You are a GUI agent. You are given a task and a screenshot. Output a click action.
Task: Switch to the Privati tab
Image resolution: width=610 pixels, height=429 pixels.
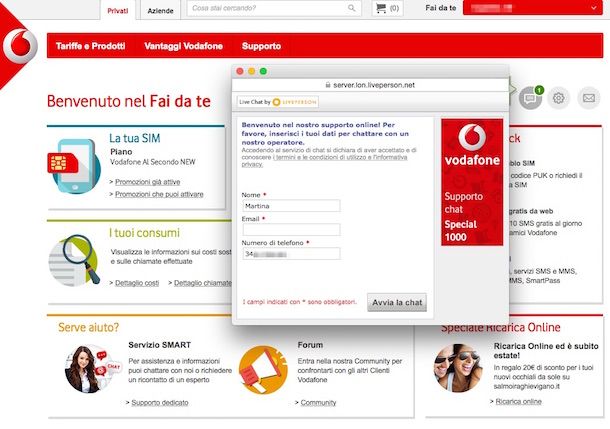[x=117, y=11]
